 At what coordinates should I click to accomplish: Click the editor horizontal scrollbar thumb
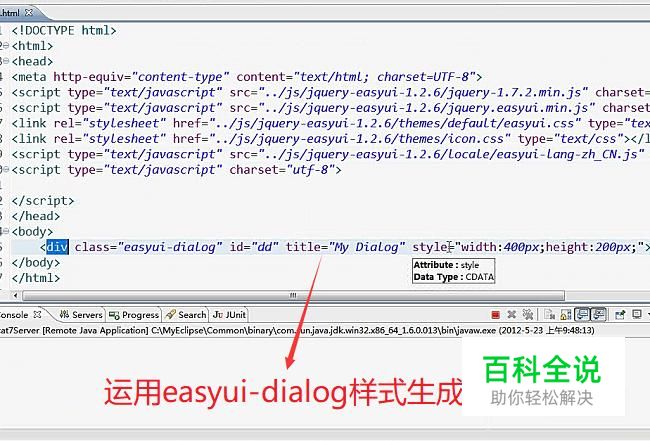293,296
